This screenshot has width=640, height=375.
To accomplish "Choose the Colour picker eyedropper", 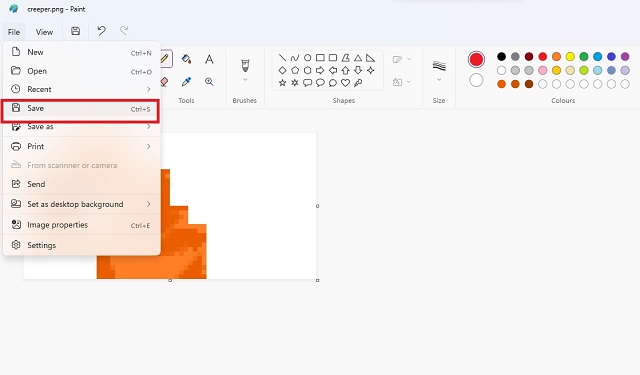I will 187,82.
